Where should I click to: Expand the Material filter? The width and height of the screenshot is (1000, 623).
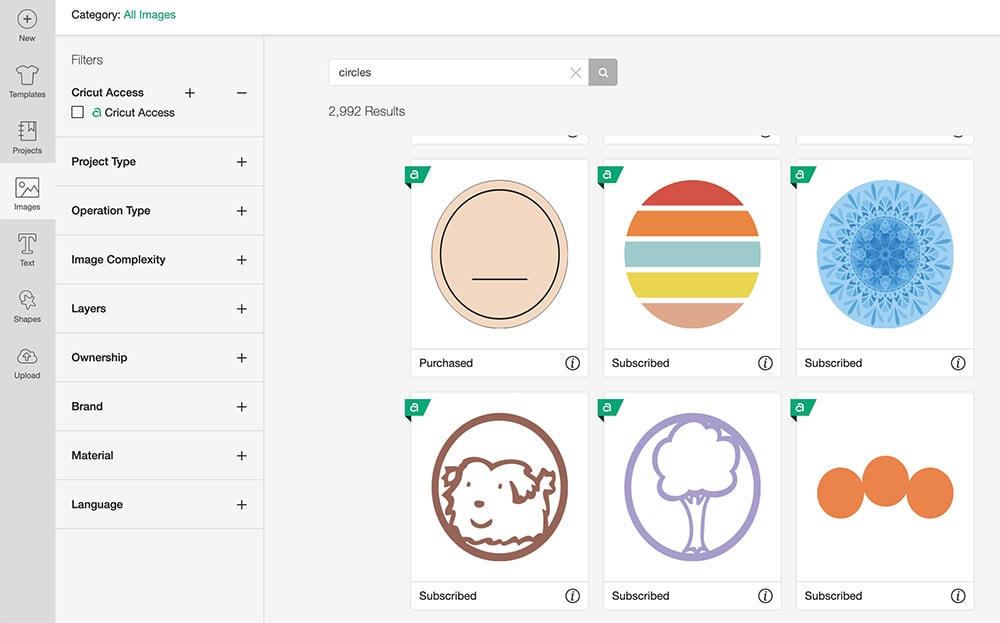point(241,456)
